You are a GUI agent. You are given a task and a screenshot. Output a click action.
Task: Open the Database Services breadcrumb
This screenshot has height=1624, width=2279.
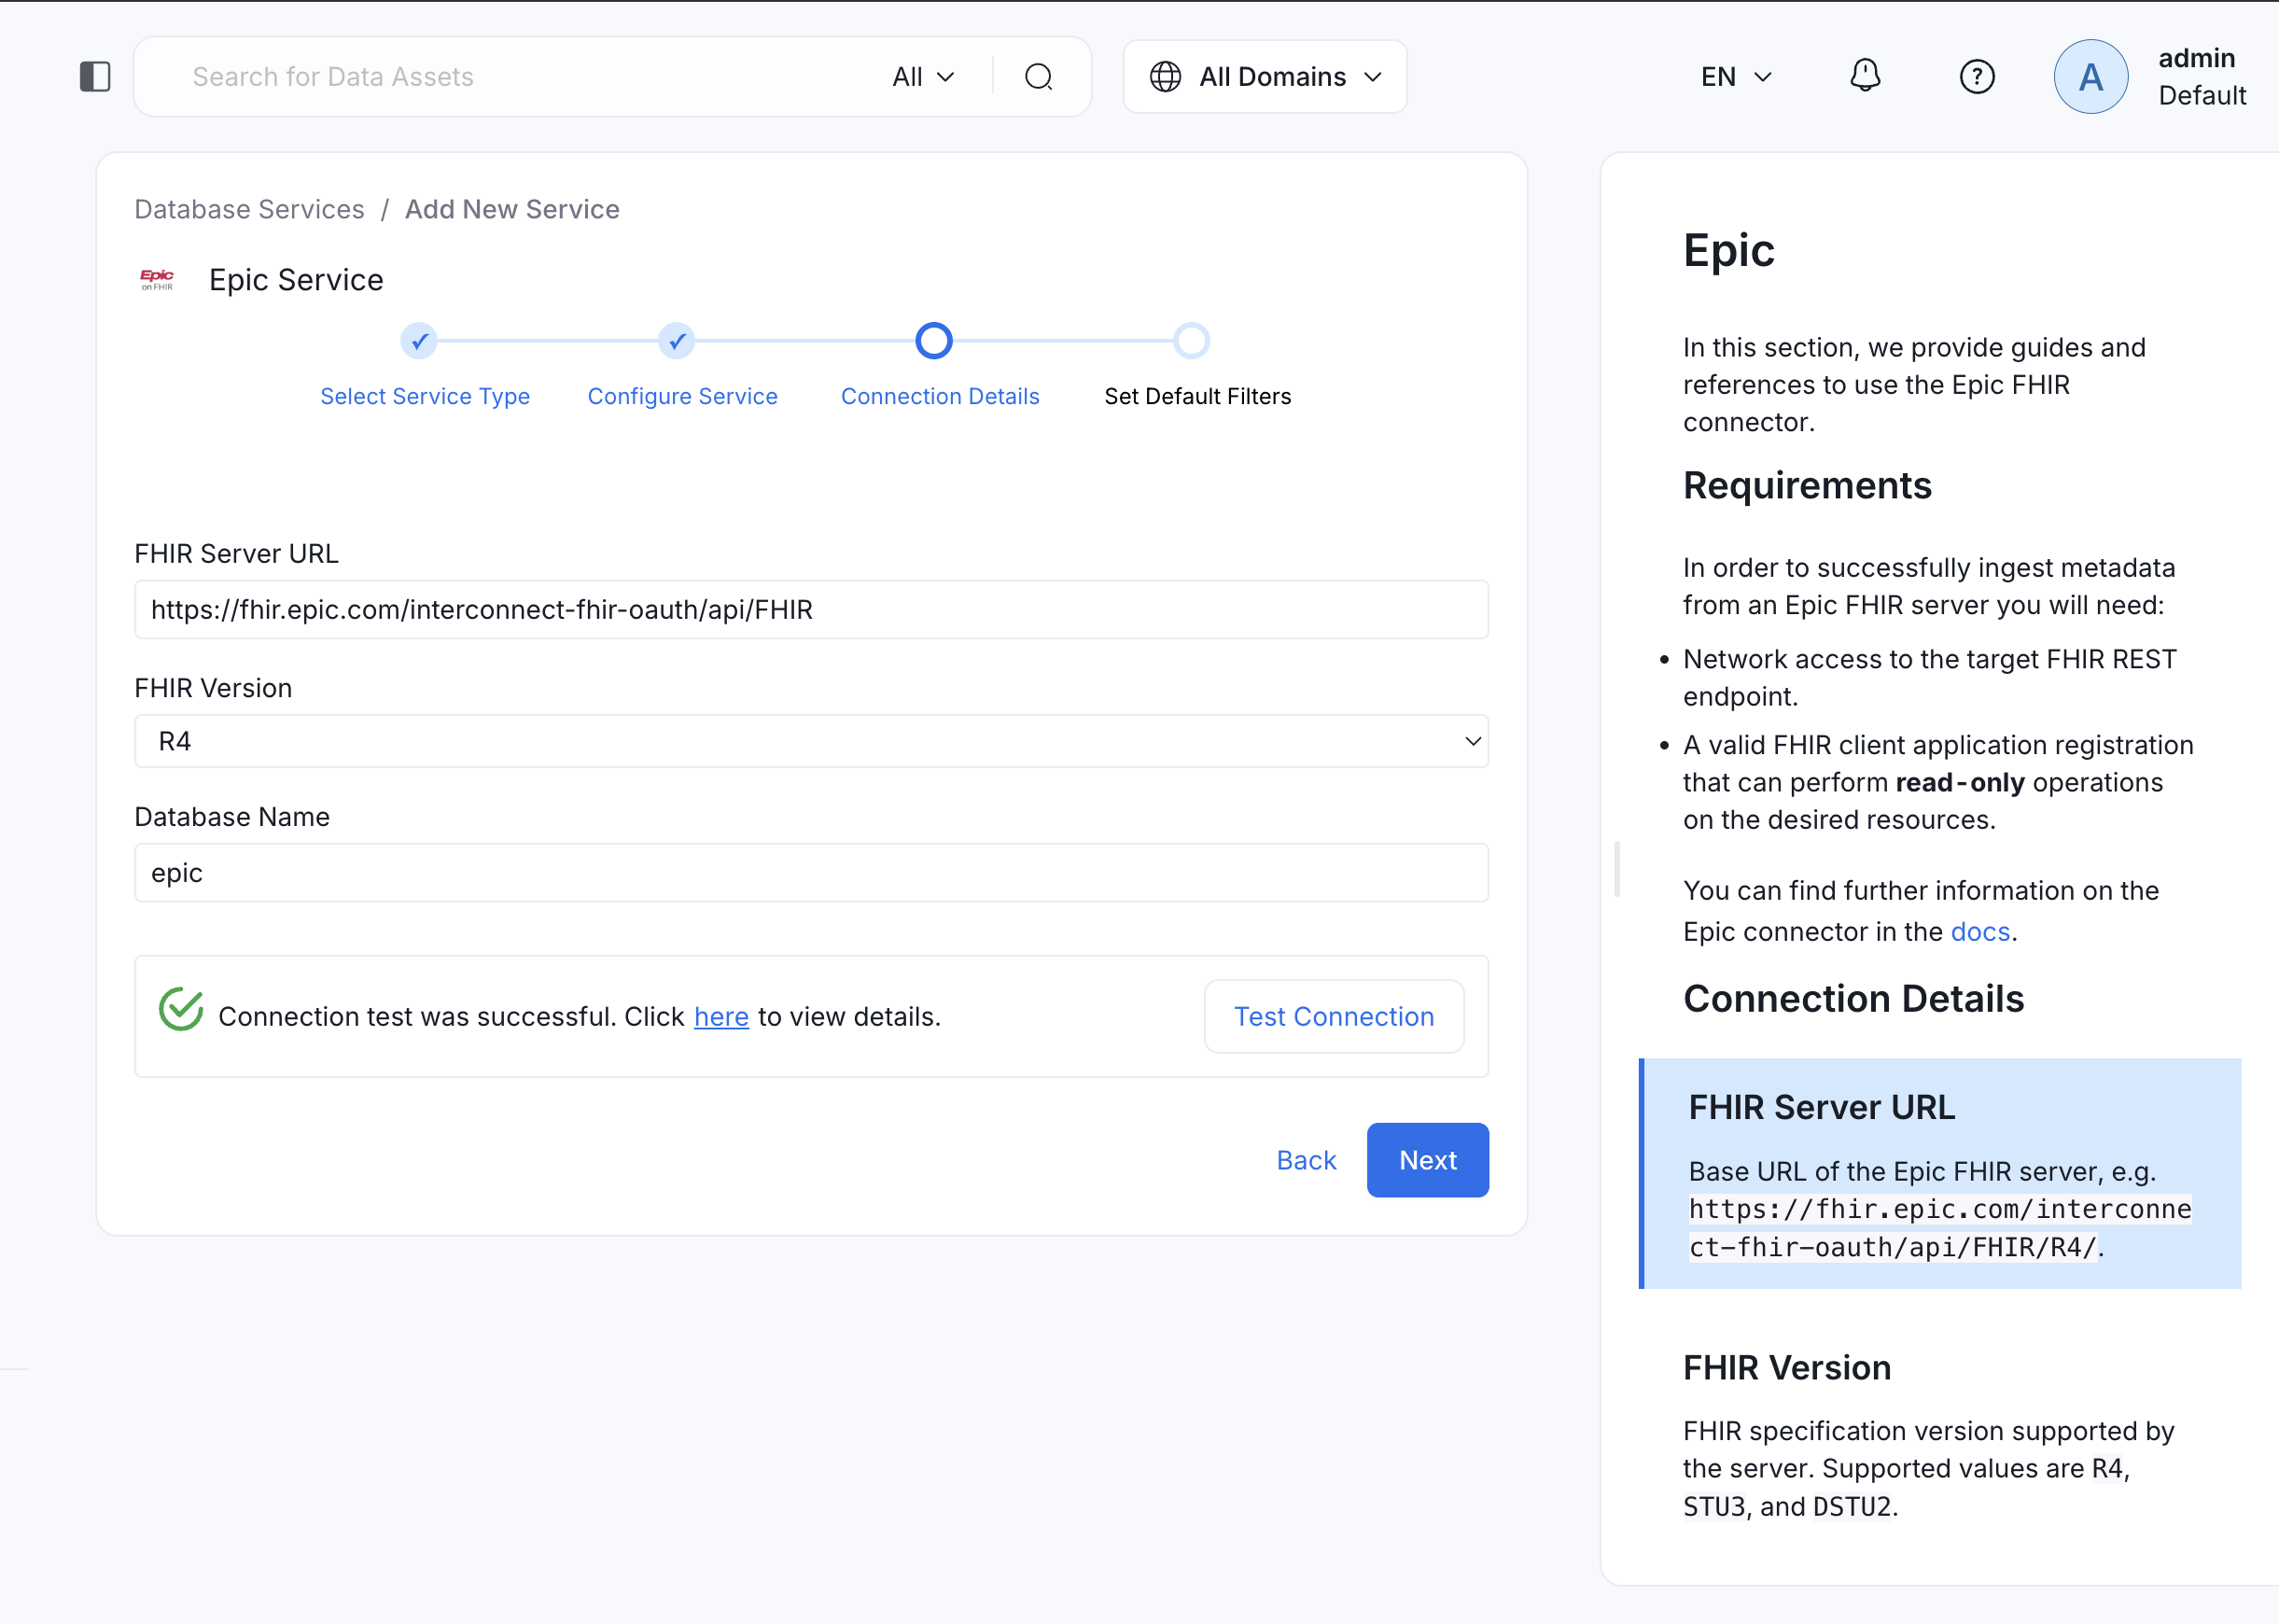tap(249, 209)
